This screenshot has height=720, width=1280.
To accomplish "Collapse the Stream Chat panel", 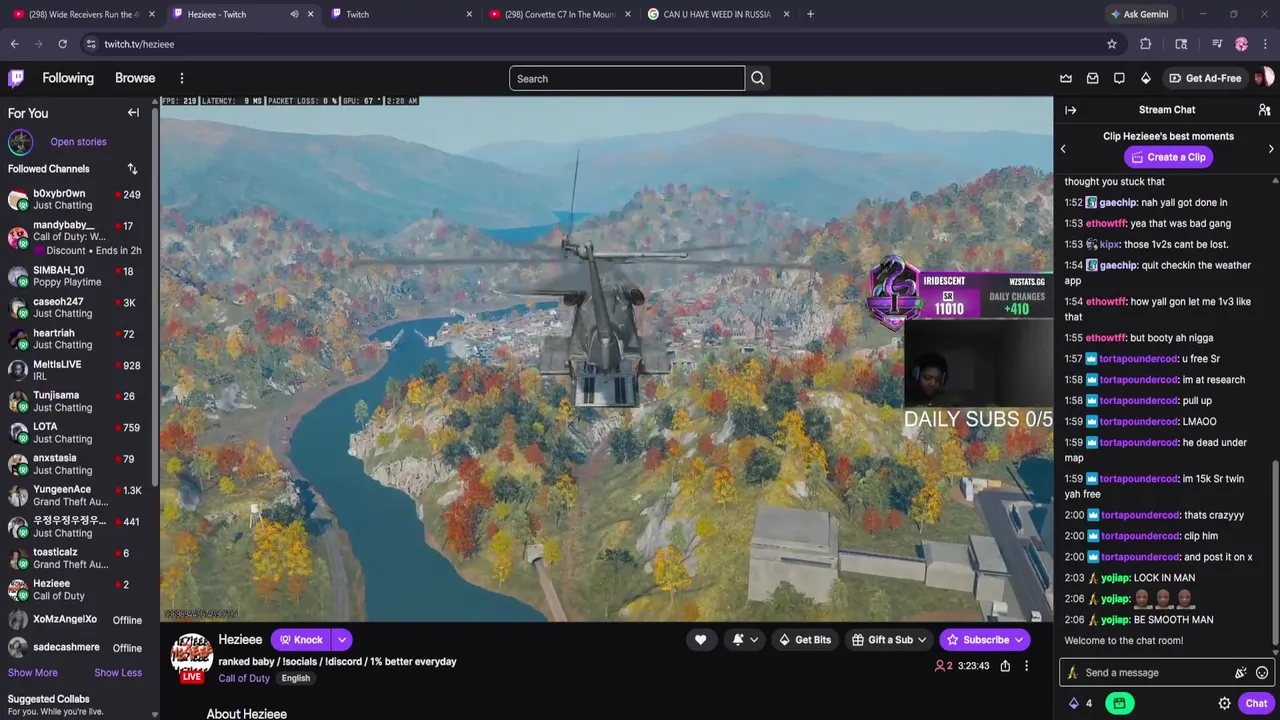I will [1071, 110].
